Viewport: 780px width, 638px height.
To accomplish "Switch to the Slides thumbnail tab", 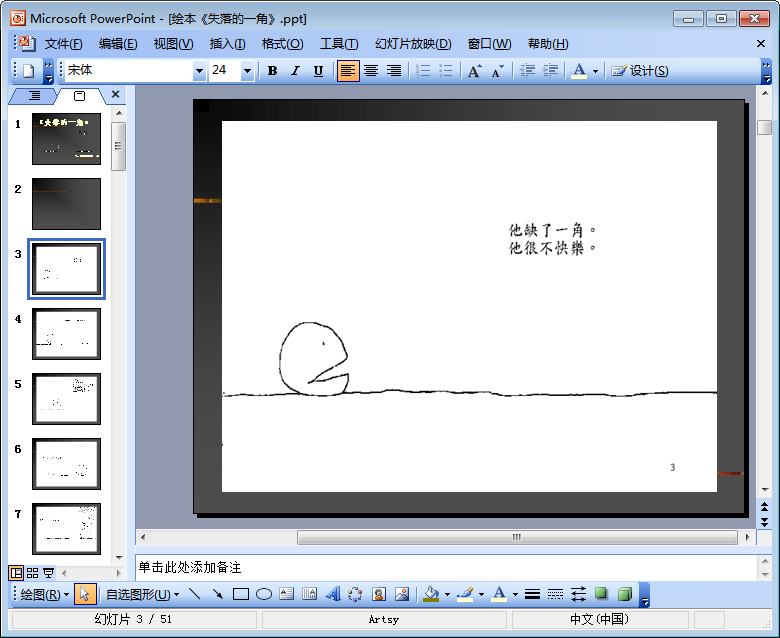I will [80, 95].
